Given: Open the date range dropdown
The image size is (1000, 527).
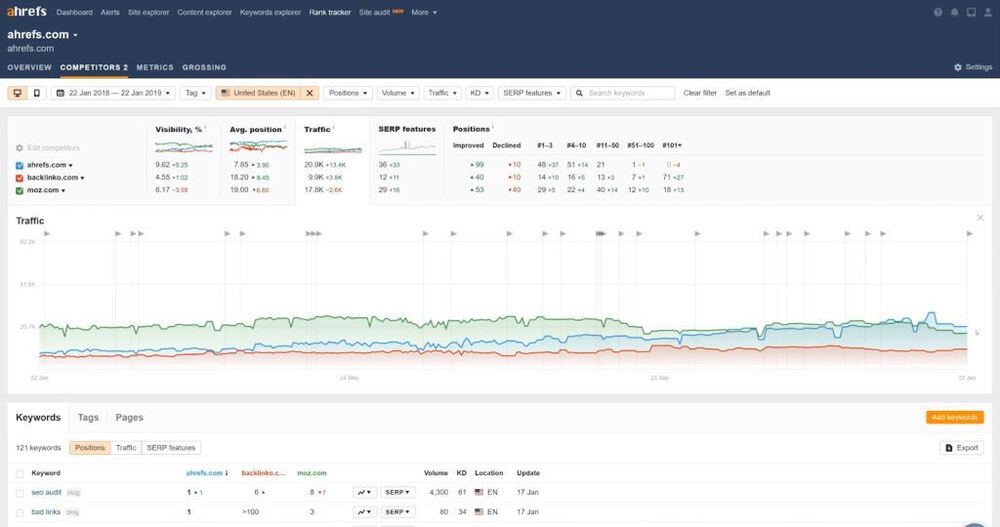Looking at the screenshot, I should click(x=113, y=93).
